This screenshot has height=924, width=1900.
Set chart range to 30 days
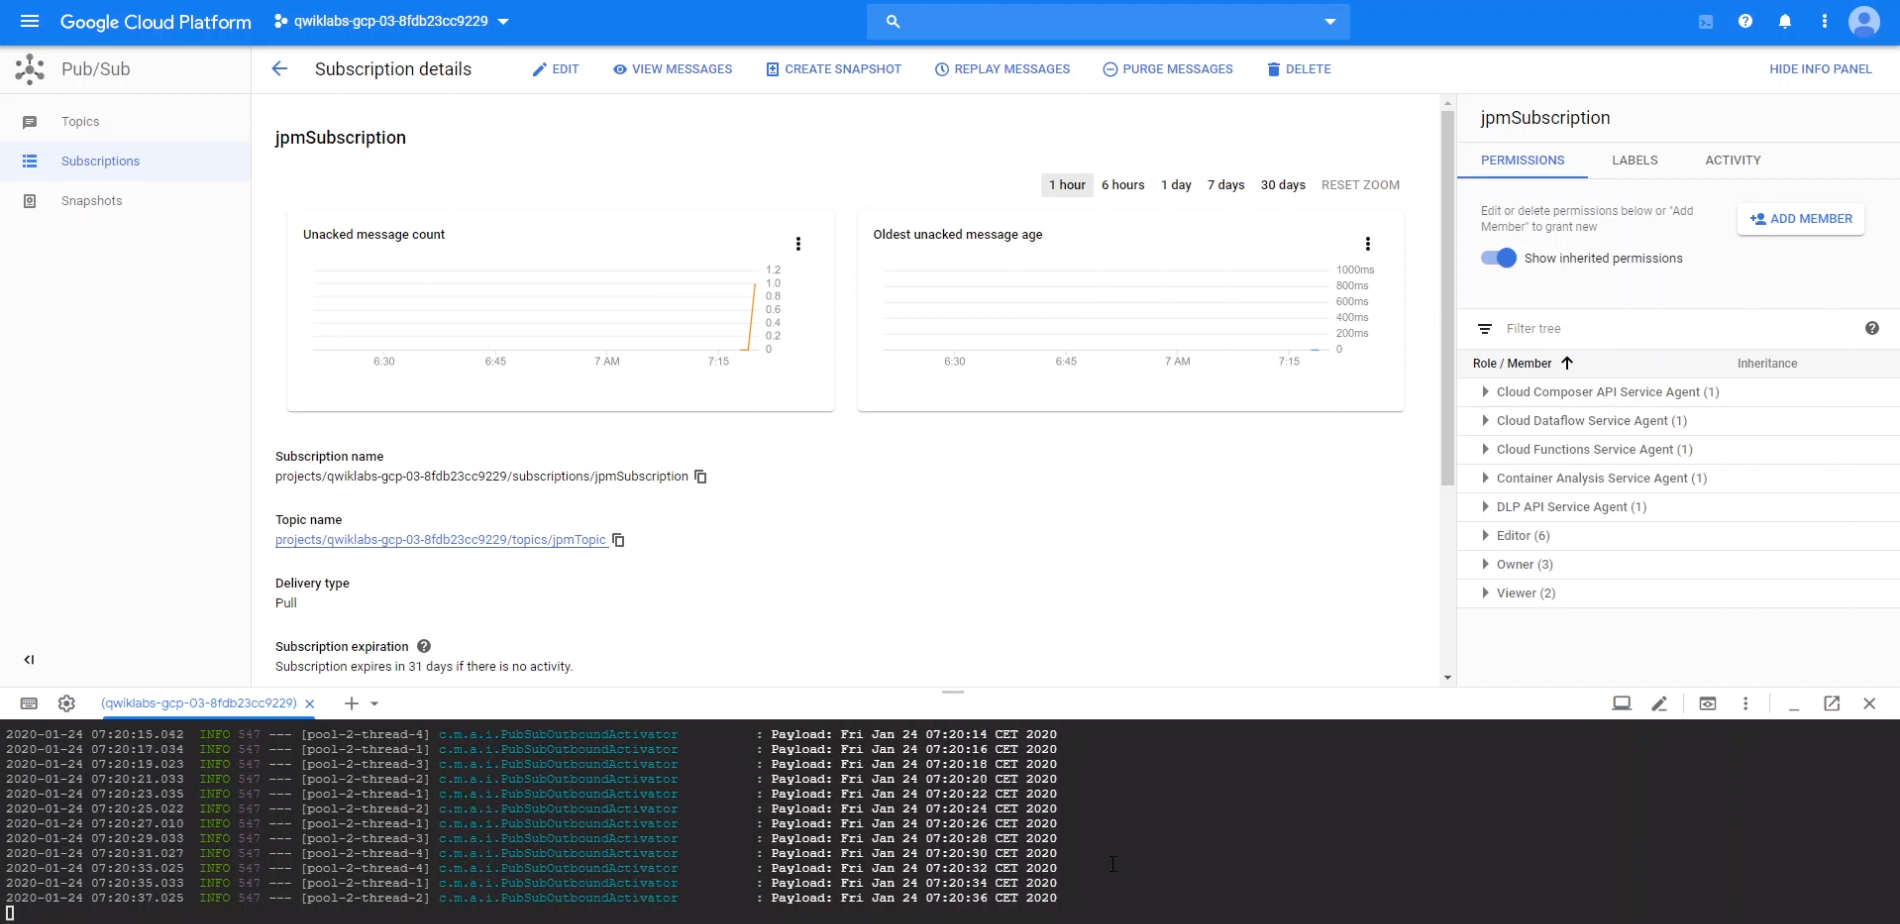[1283, 185]
